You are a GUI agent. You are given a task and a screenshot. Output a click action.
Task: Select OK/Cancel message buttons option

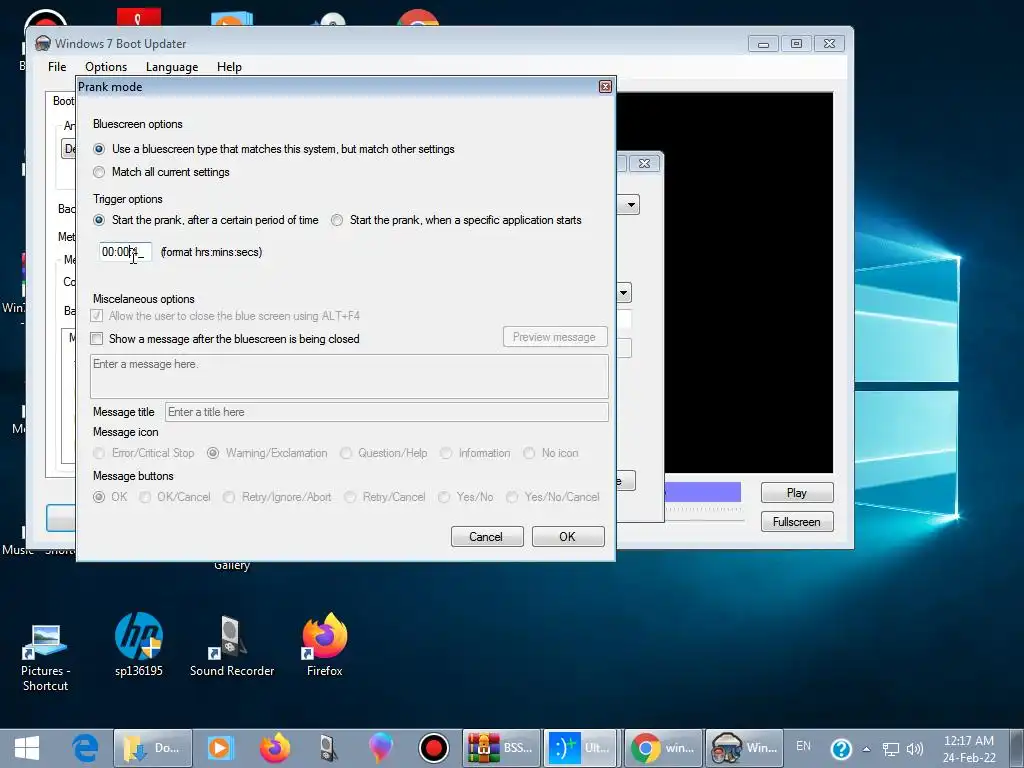145,498
